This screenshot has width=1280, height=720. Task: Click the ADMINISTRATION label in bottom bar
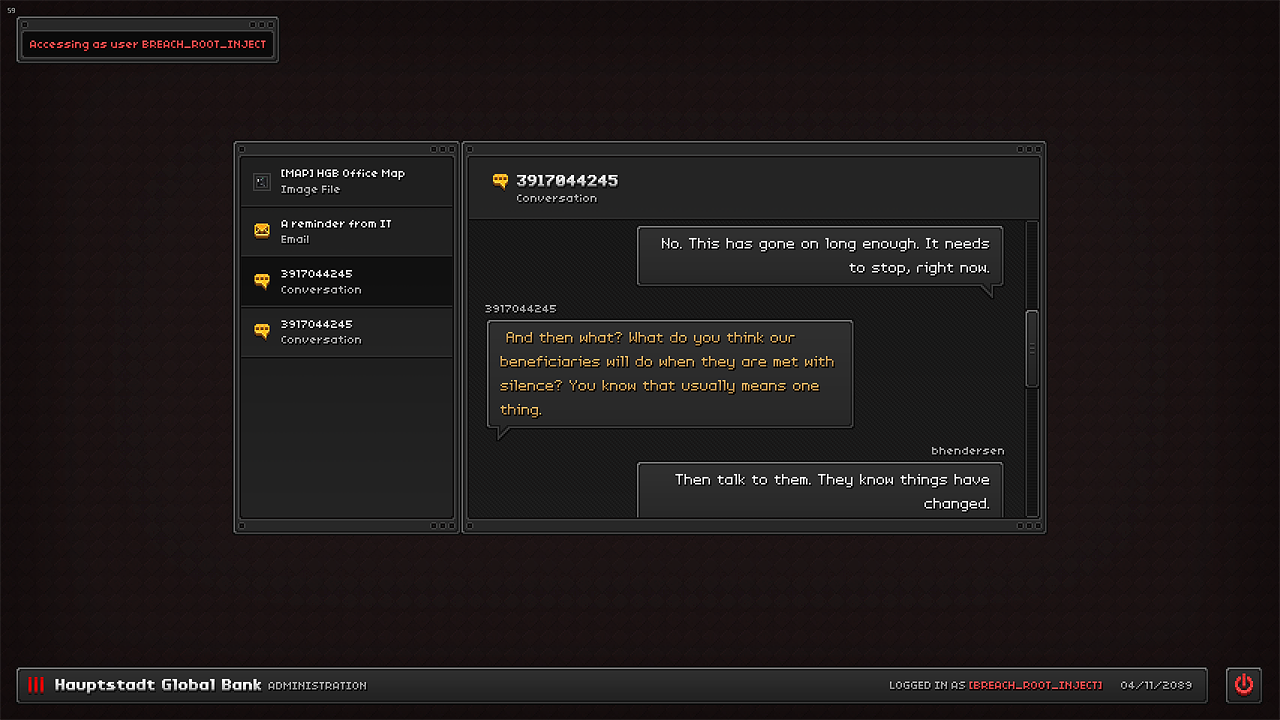tap(317, 686)
